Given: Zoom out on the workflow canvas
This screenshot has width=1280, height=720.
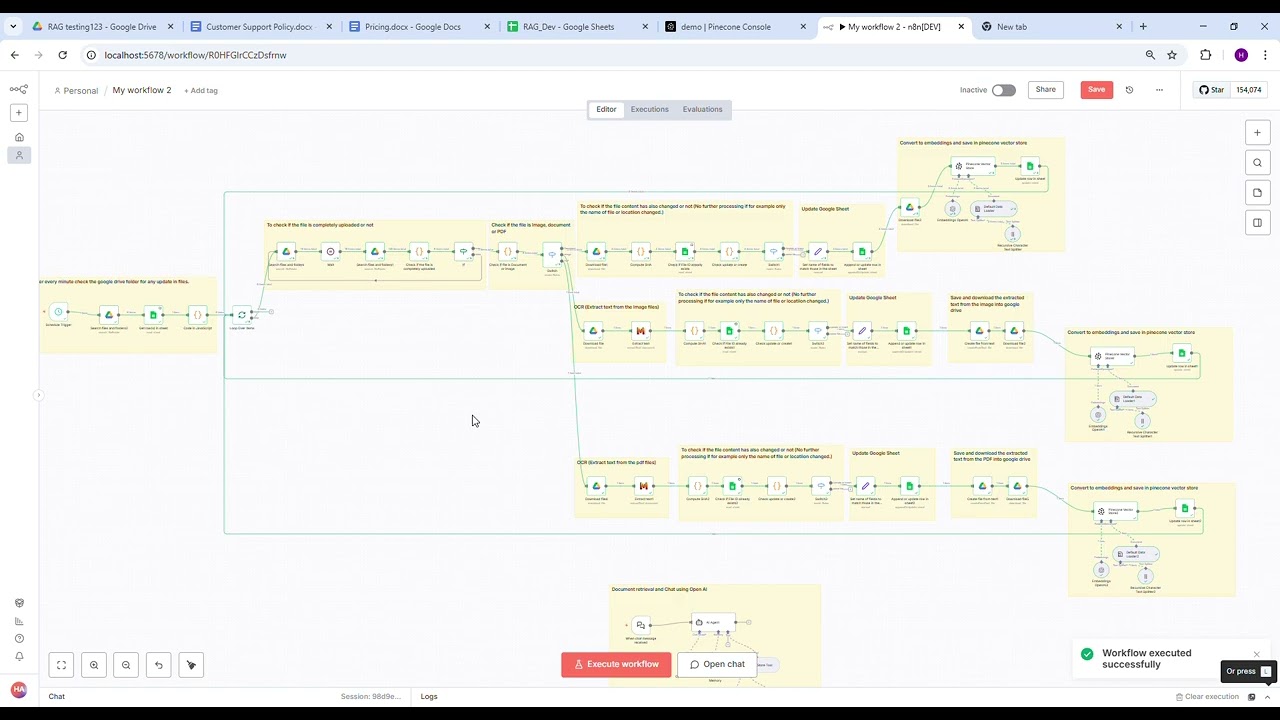Looking at the screenshot, I should coord(126,665).
